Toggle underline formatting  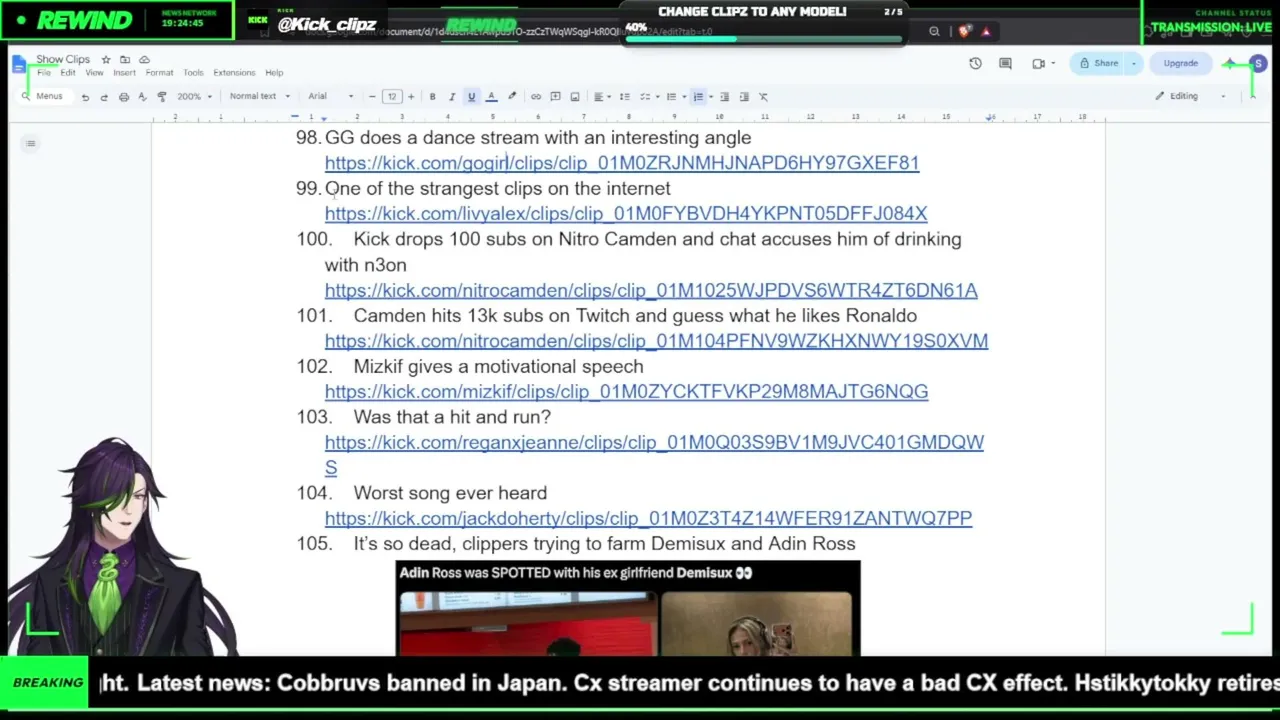[471, 97]
